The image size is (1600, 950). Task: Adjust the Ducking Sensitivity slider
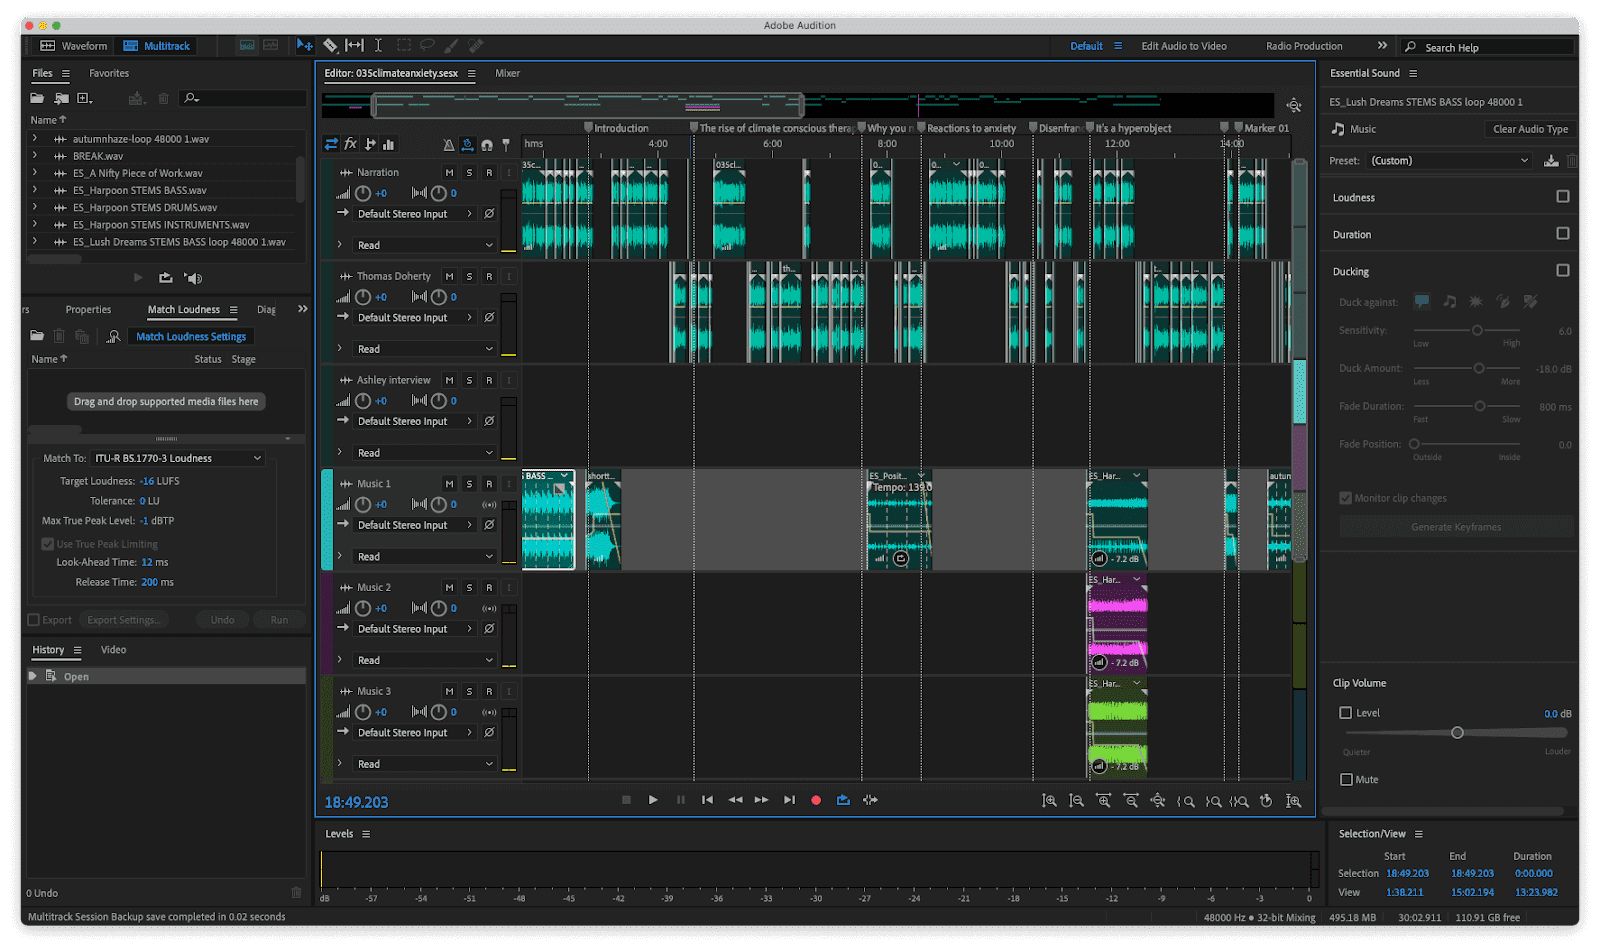point(1477,330)
